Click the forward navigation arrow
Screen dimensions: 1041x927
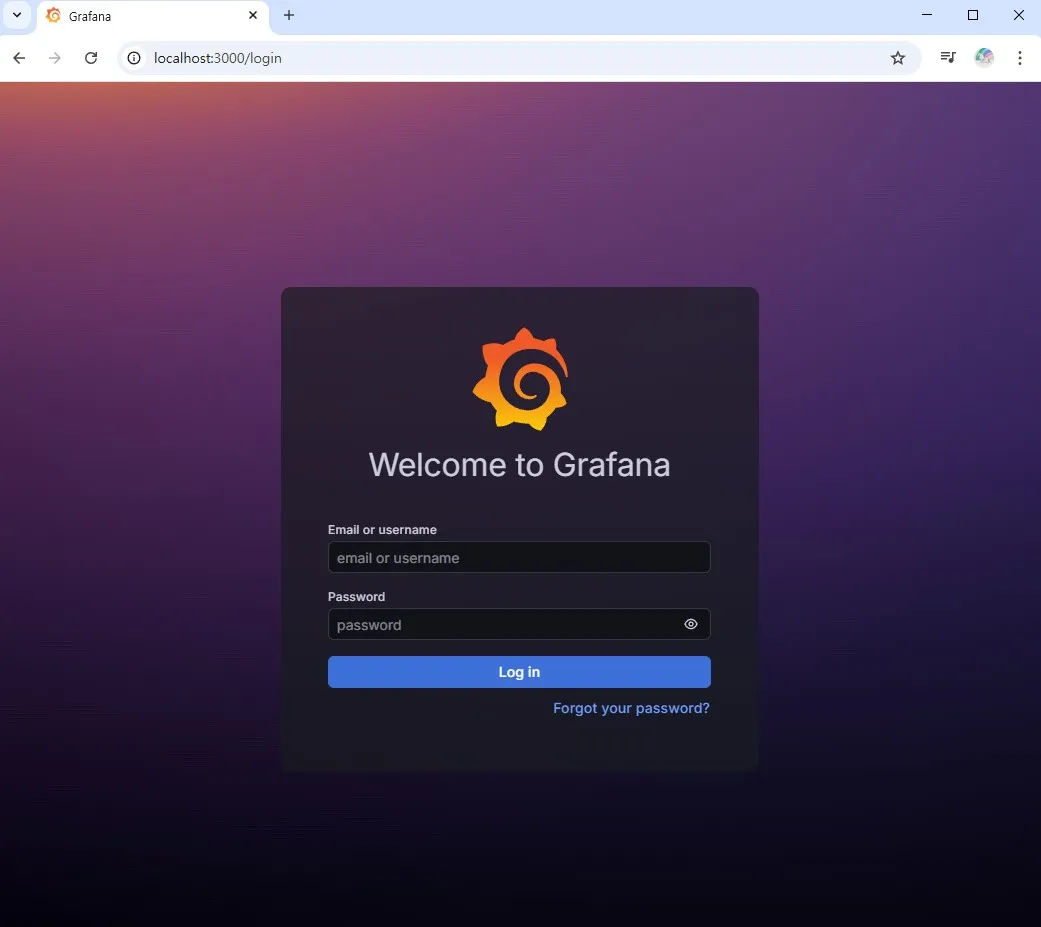click(x=55, y=58)
